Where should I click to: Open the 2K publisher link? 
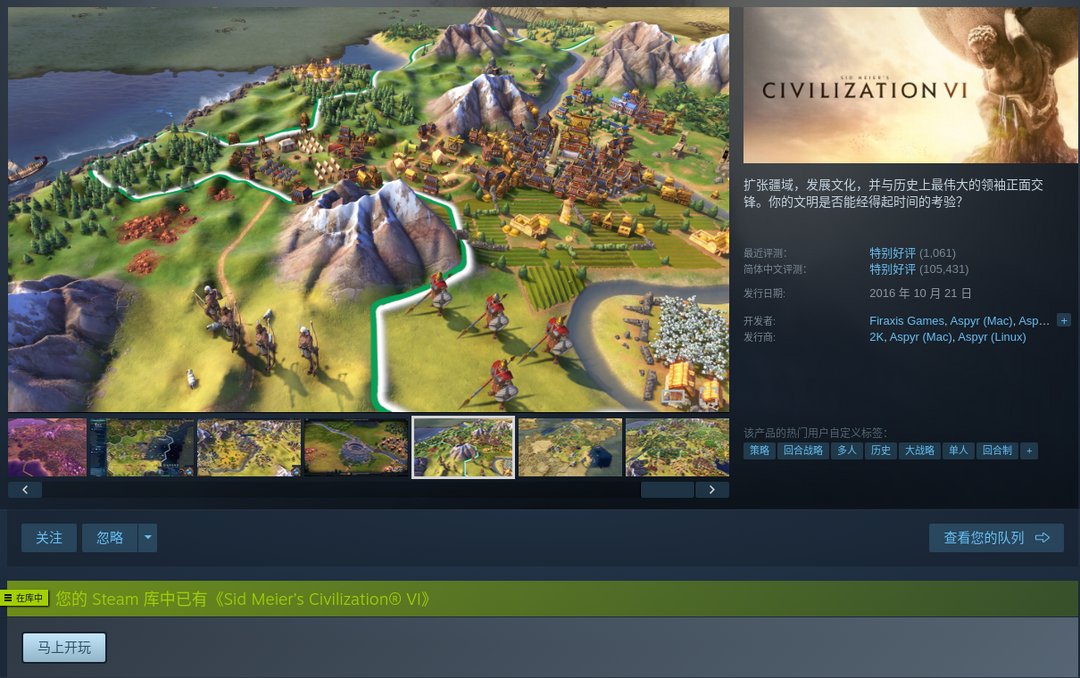[x=876, y=337]
